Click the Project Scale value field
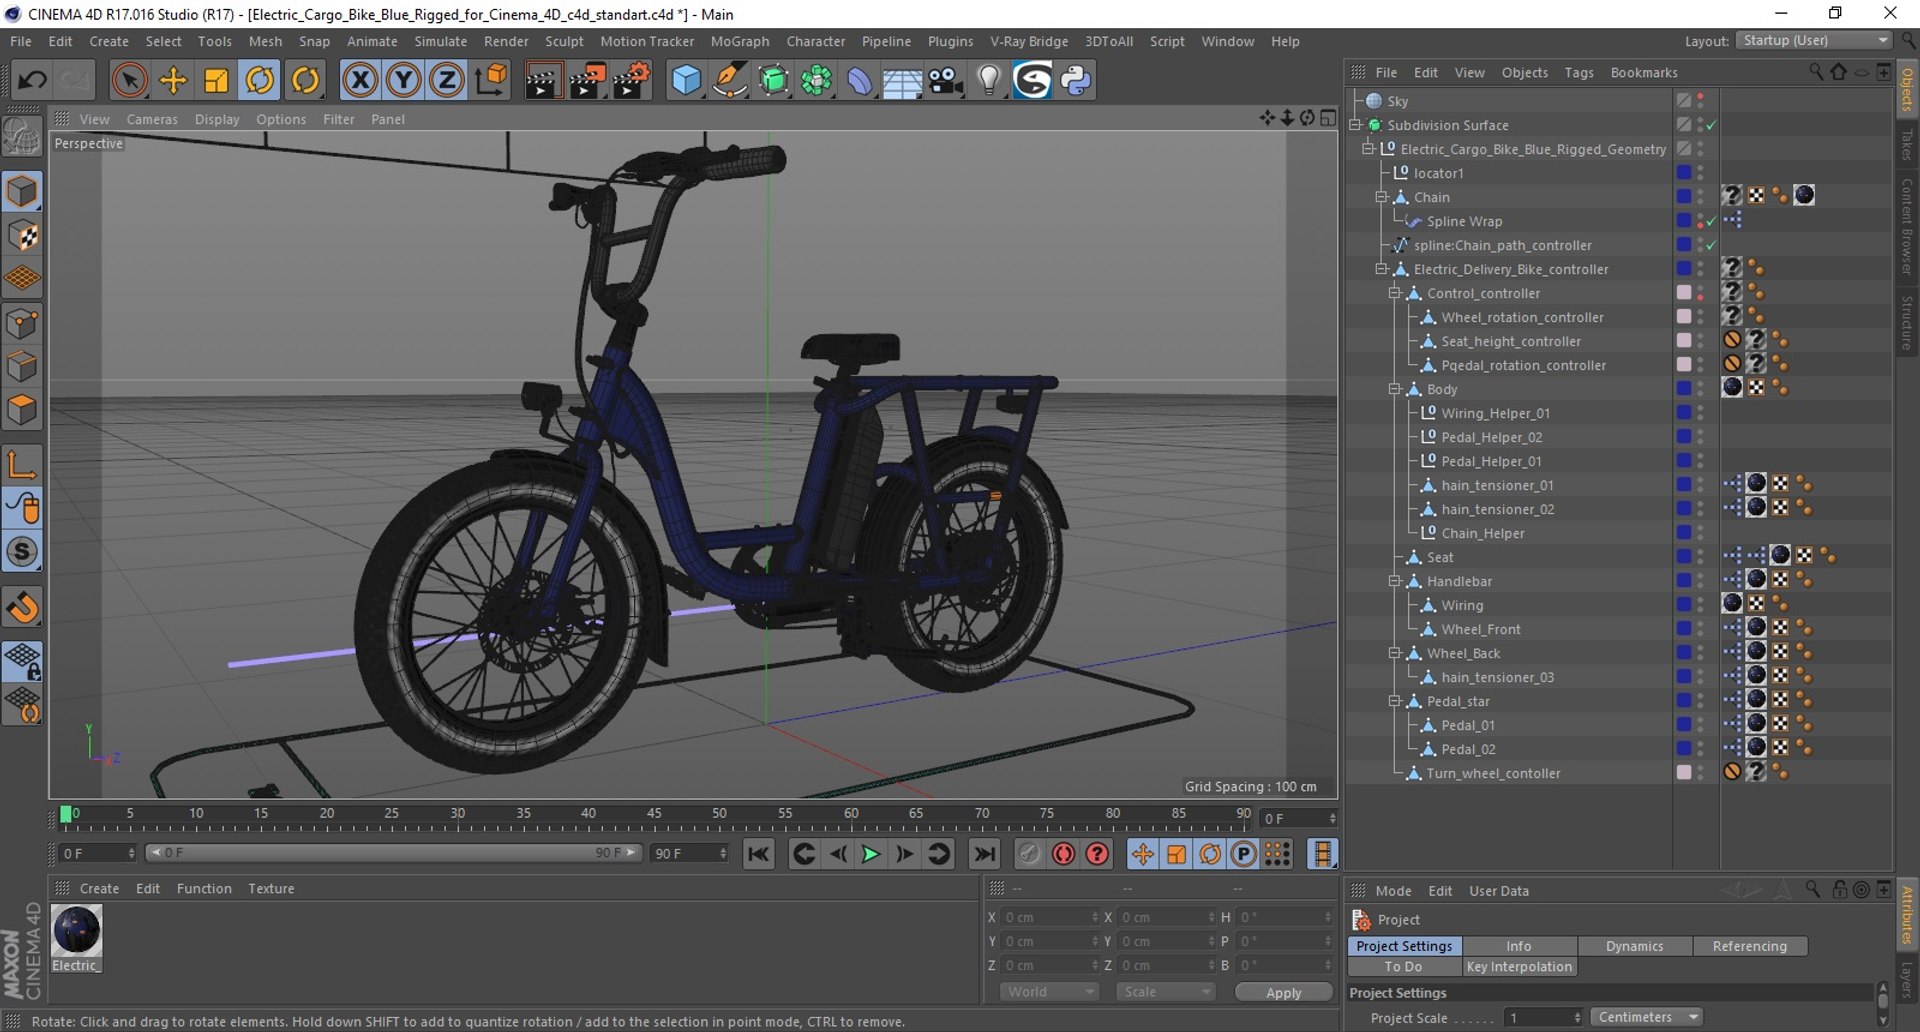The height and width of the screenshot is (1032, 1920). (x=1543, y=1018)
